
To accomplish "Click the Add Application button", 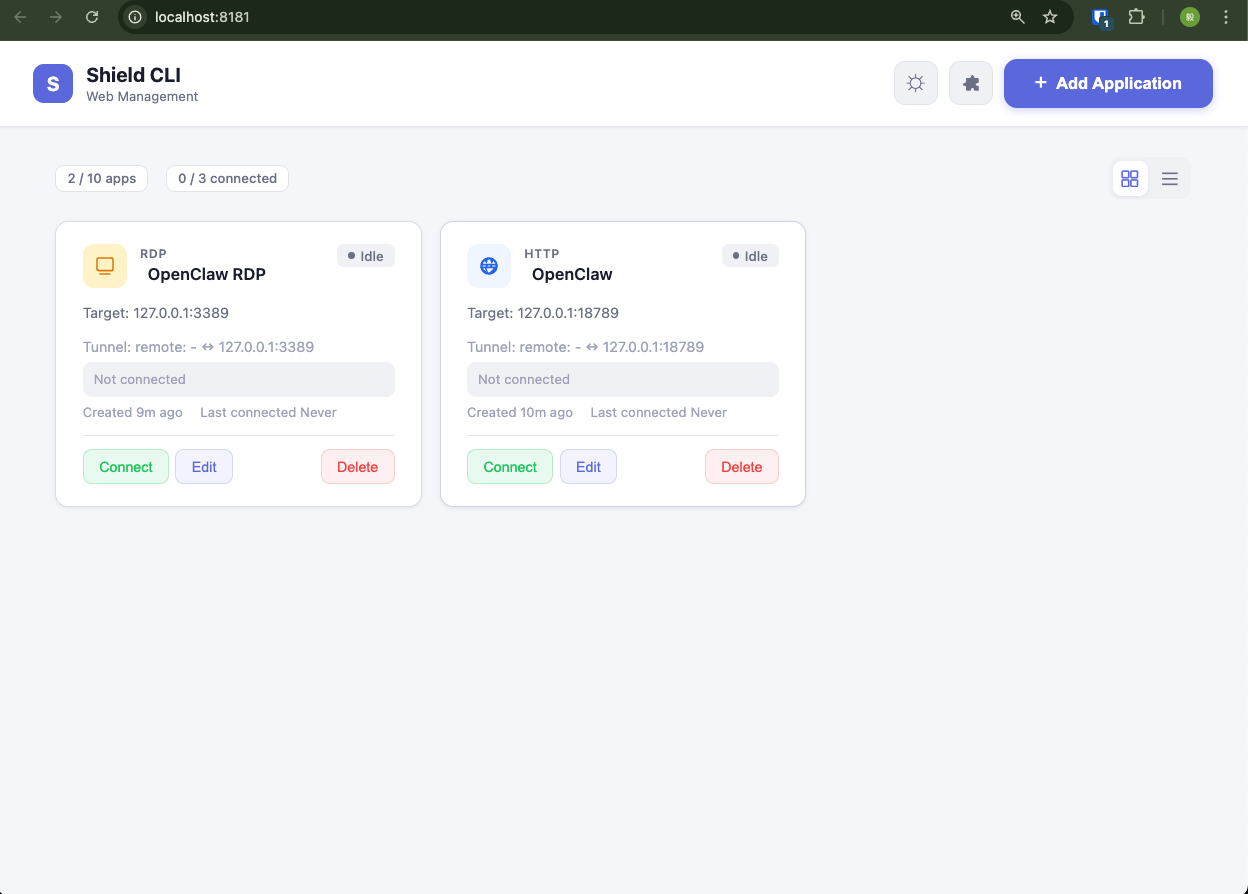I will point(1108,83).
